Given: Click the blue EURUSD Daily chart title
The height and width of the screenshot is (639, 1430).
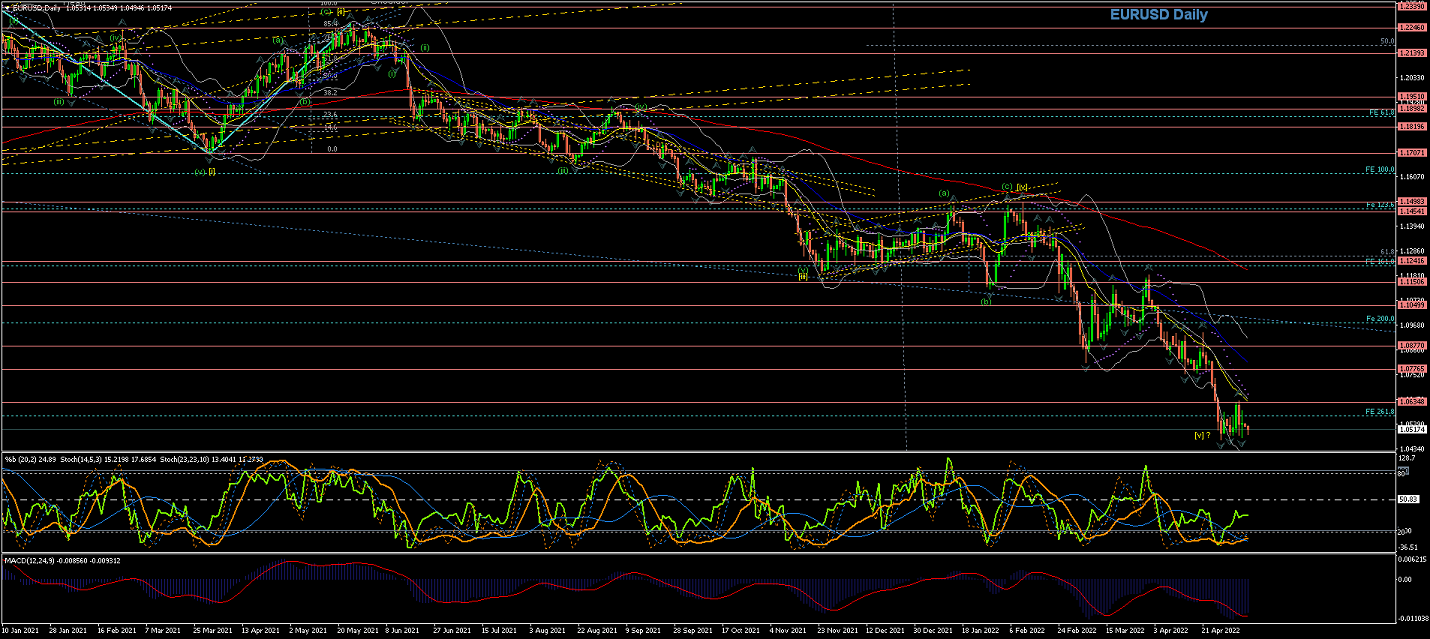Looking at the screenshot, I should tap(1158, 15).
